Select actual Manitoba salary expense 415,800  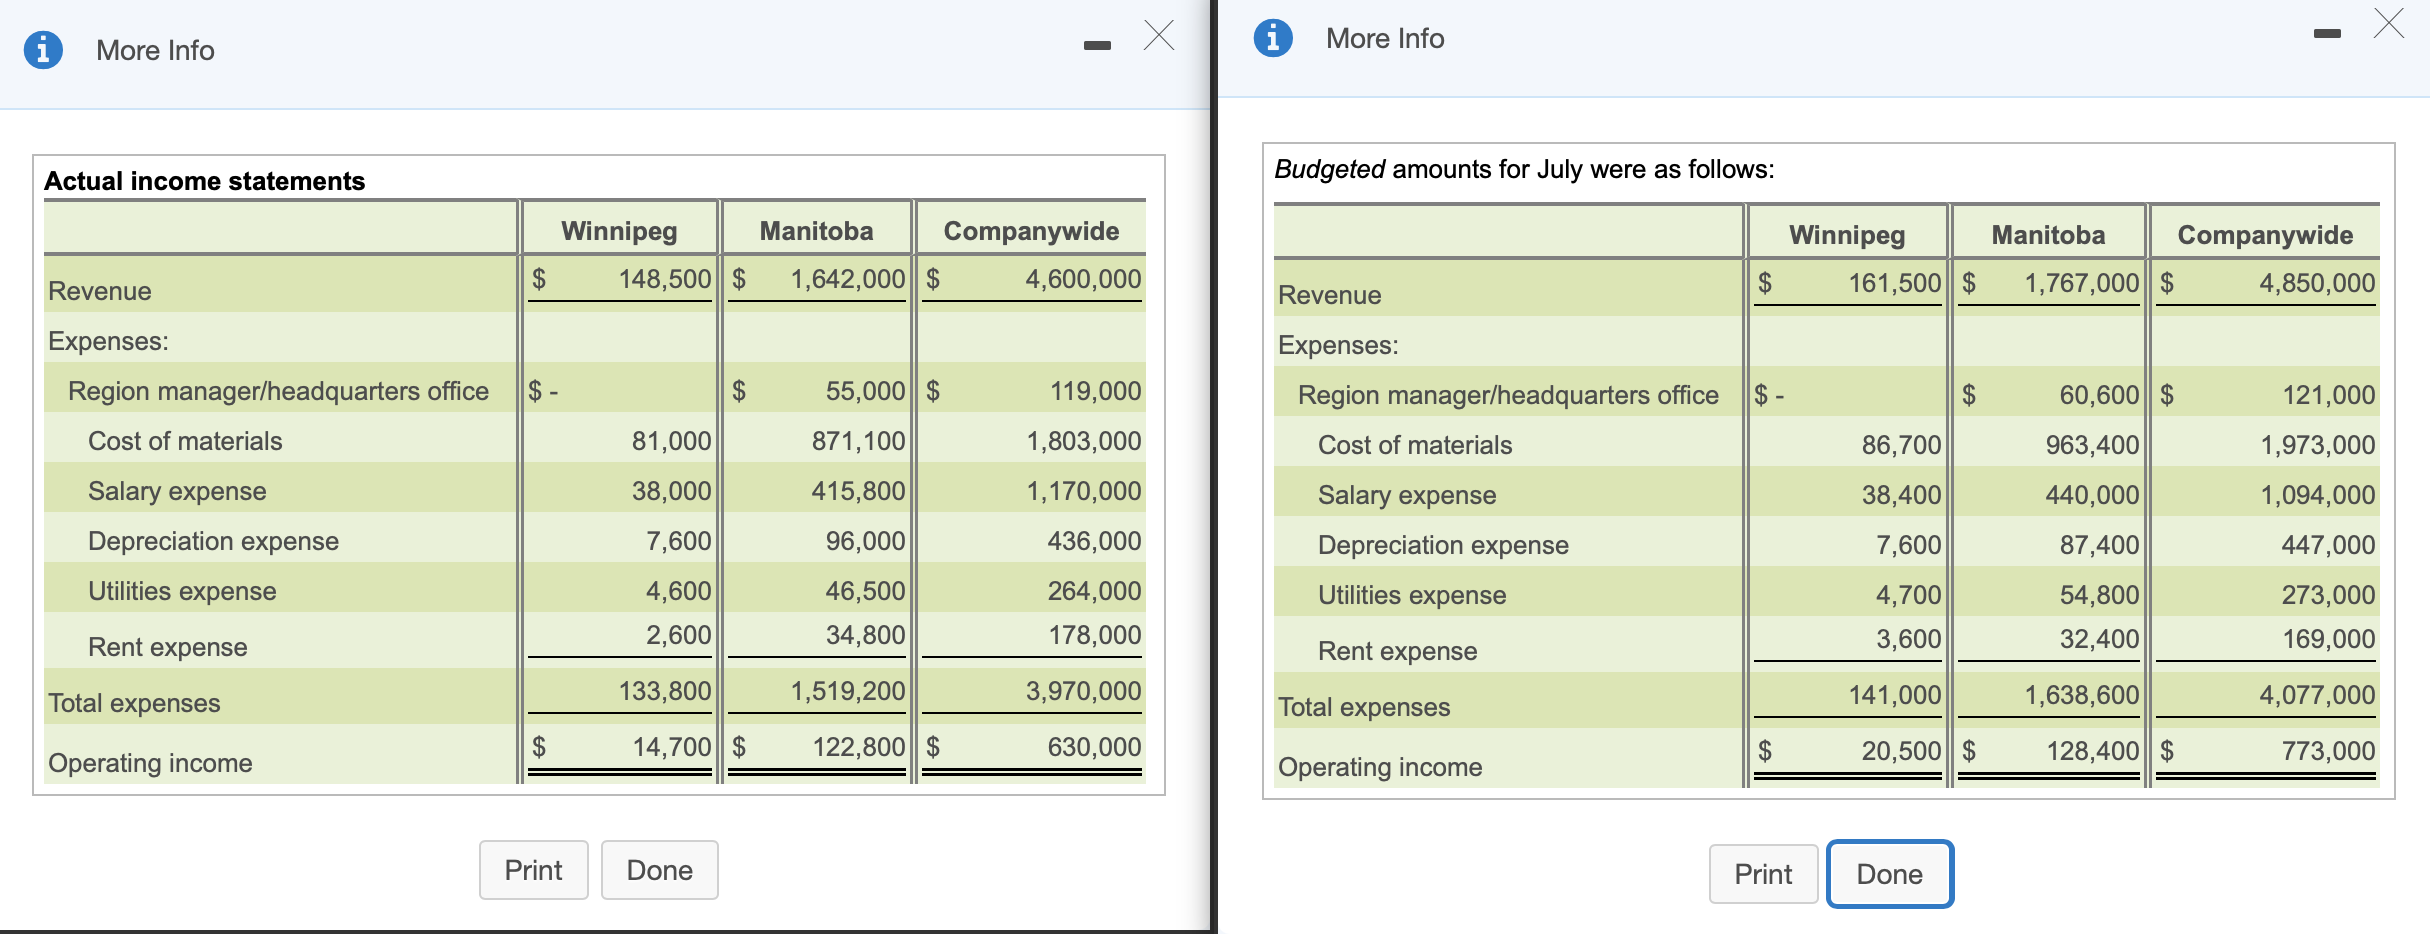(x=858, y=491)
